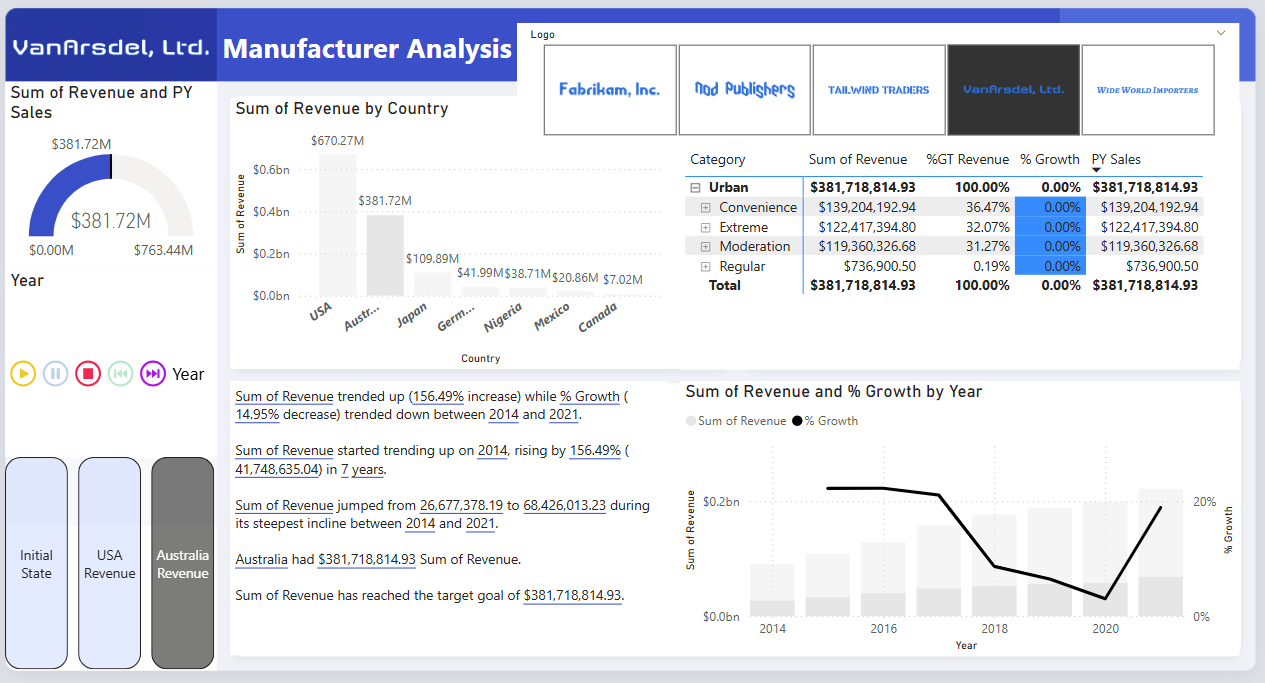Click the 7 years value in narrative
Viewport: 1265px width, 683px height.
(x=361, y=469)
